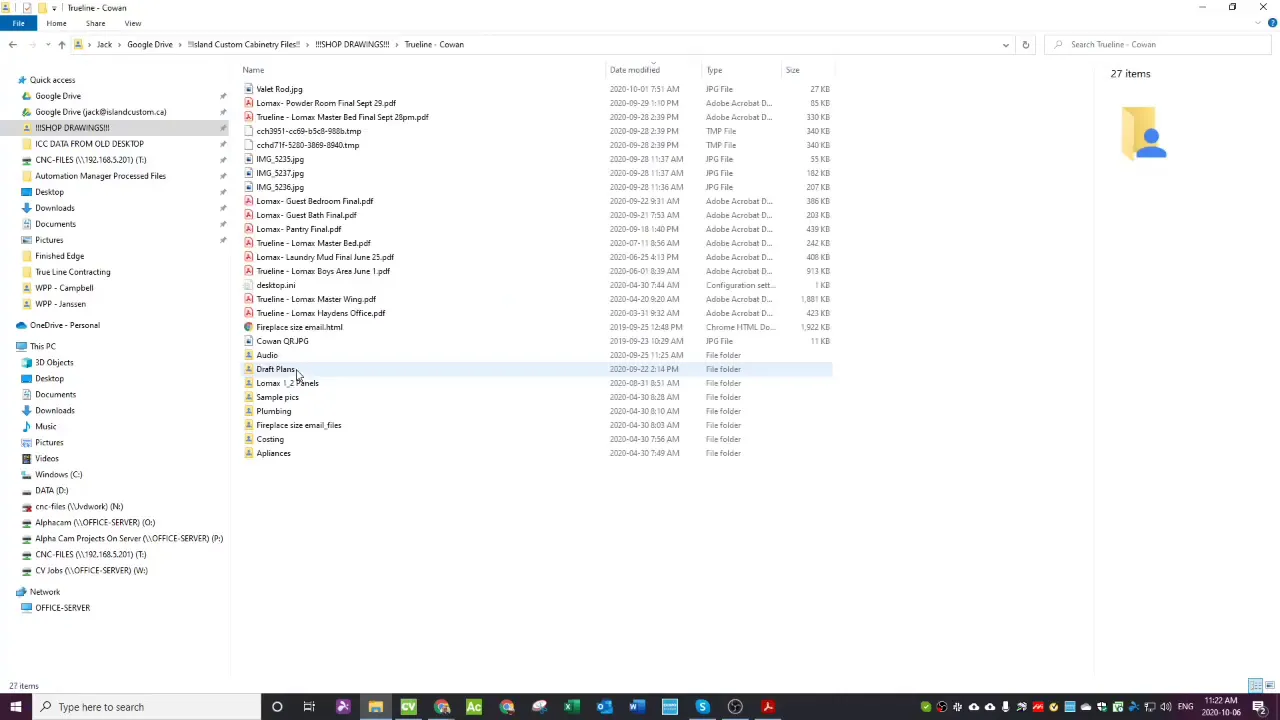Select Cowan QR.JPG file name

click(x=282, y=341)
